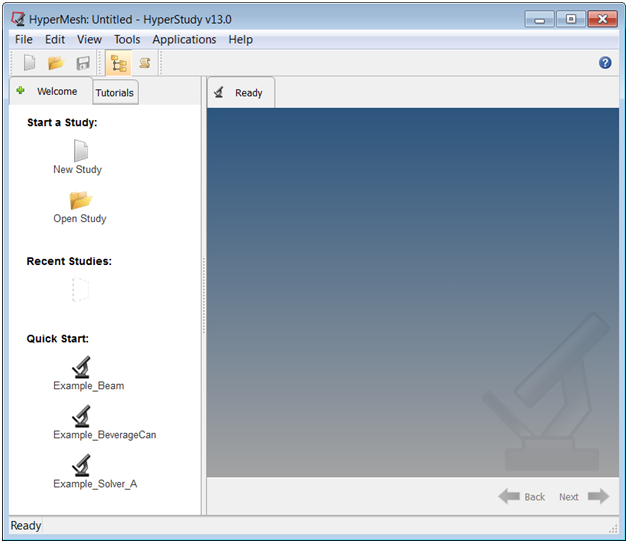
Task: Expand the Edit menu
Action: click(55, 40)
